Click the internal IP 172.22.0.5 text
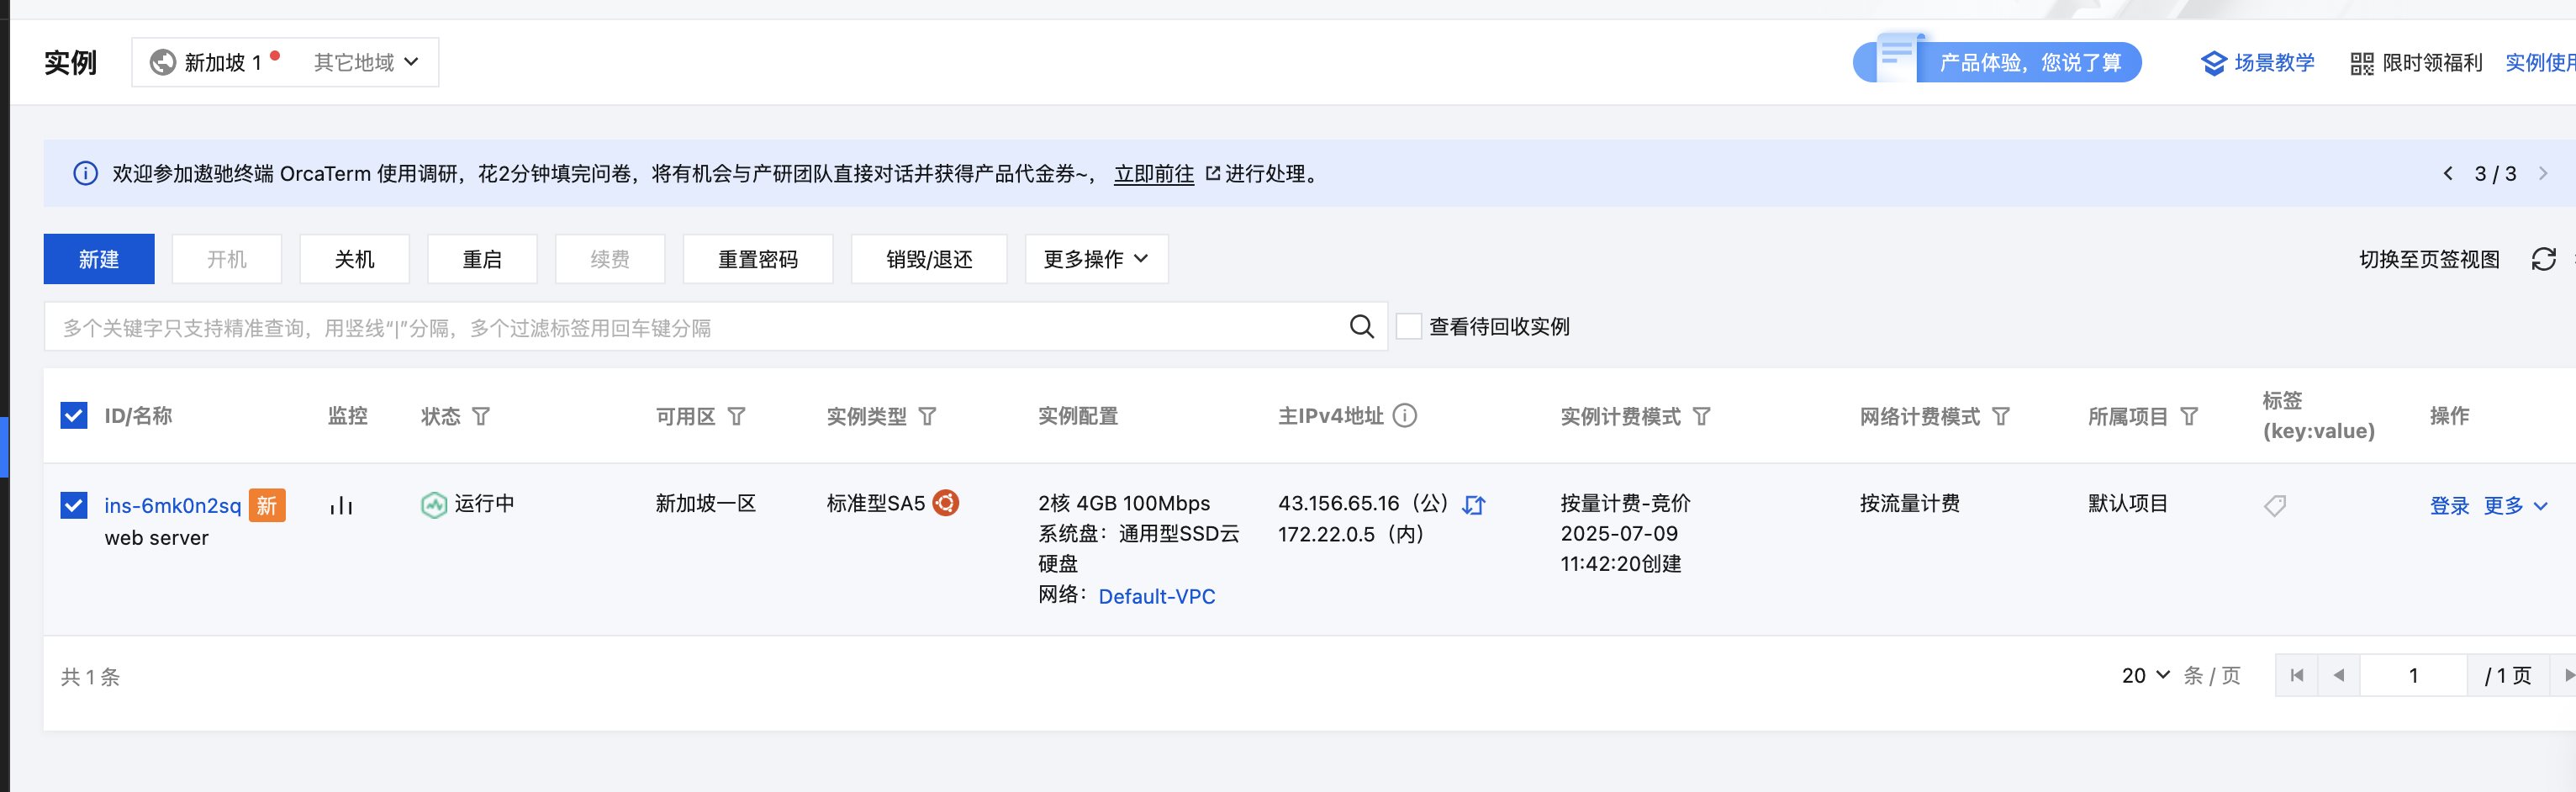 1327,535
